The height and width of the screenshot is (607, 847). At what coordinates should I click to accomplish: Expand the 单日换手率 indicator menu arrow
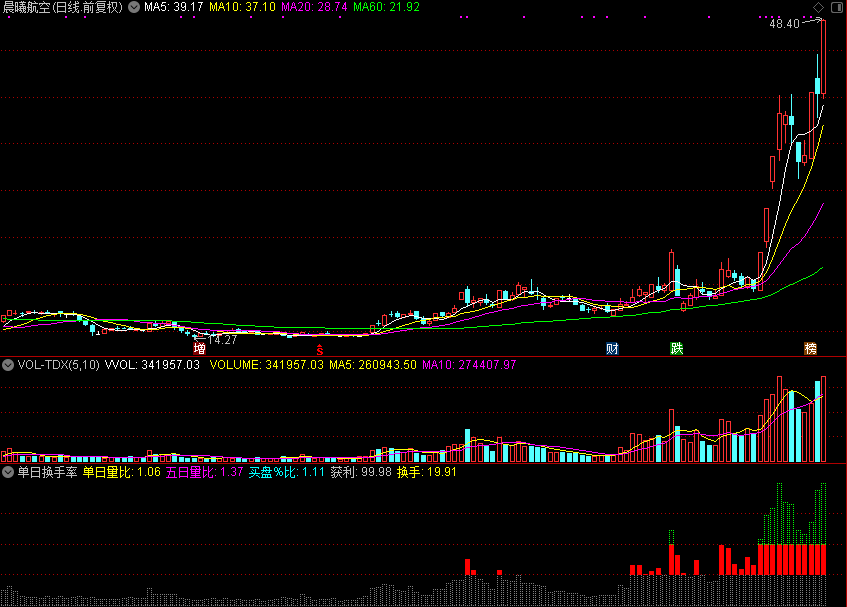8,472
